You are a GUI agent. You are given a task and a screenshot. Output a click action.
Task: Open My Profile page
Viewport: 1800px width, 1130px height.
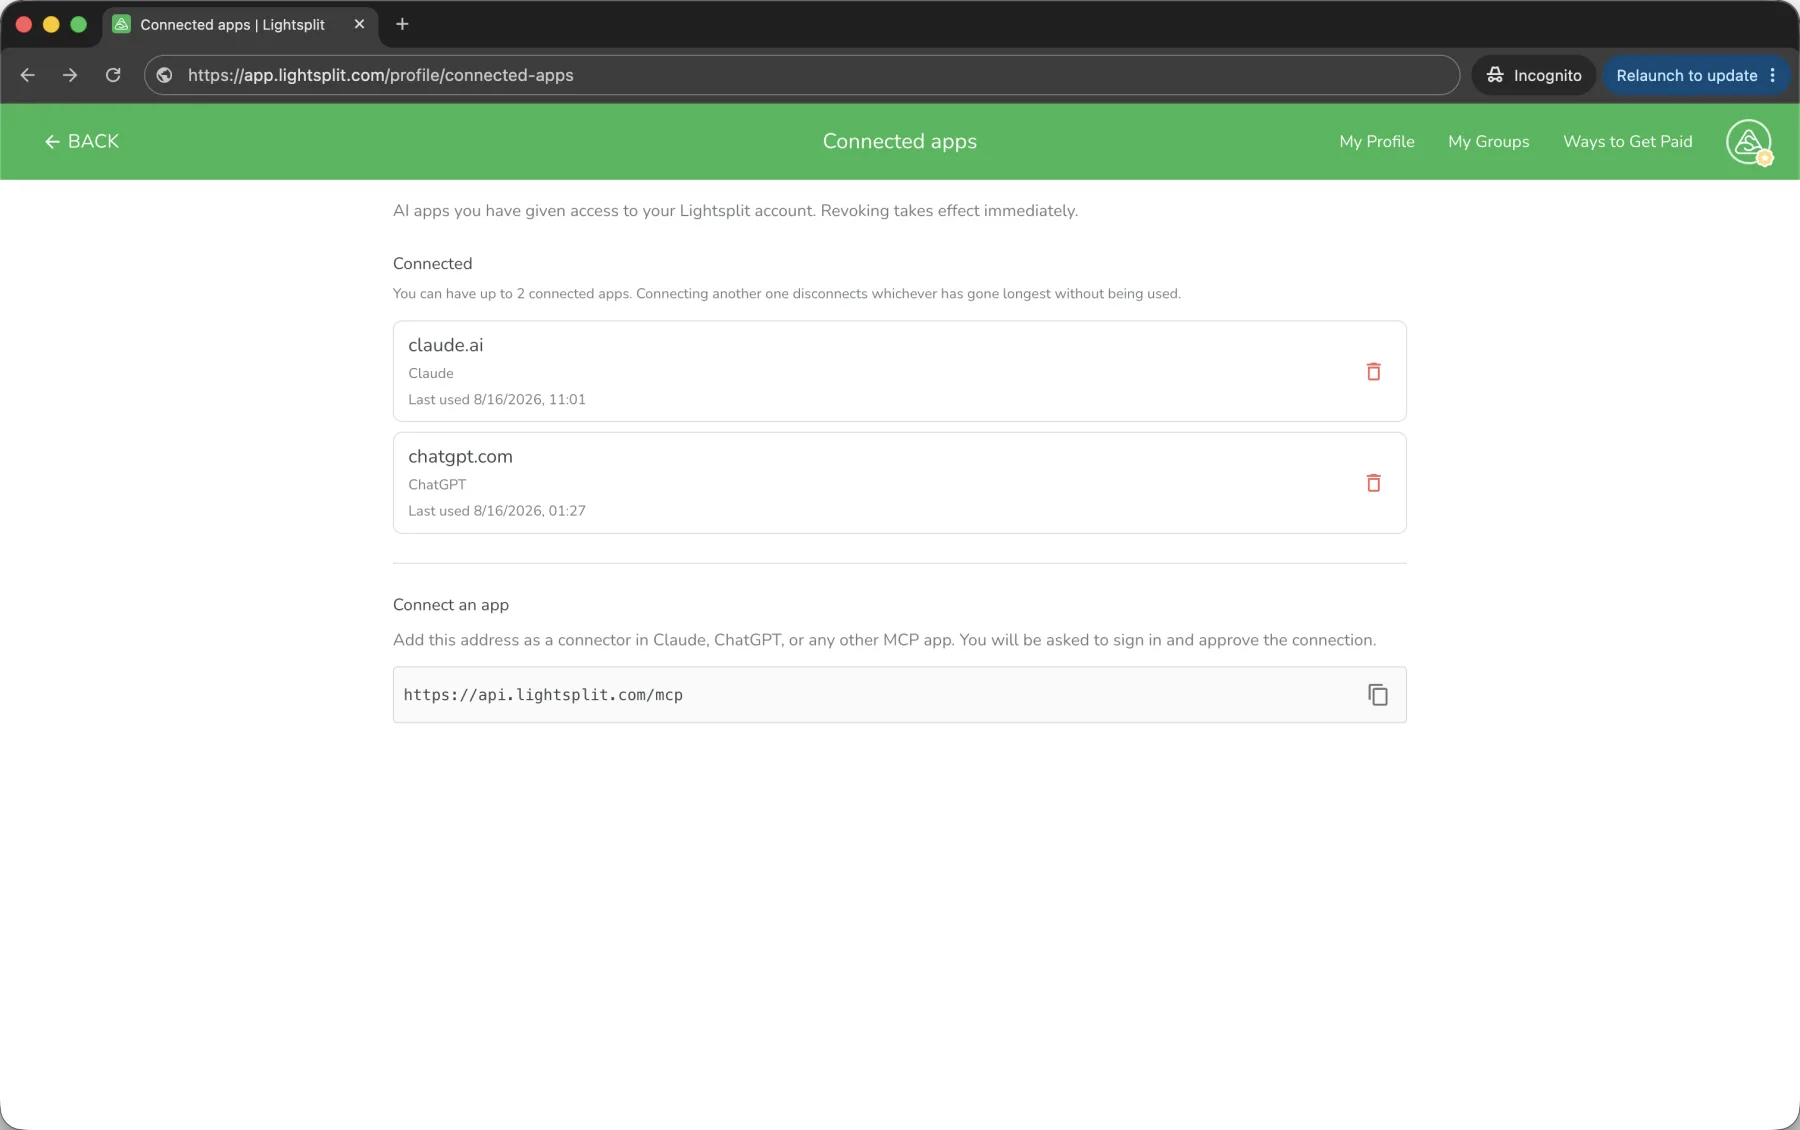[x=1376, y=142]
